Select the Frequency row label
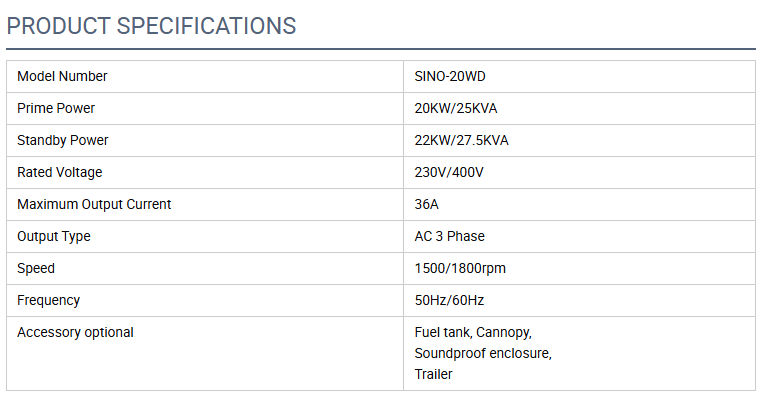This screenshot has height=409, width=767. pyautogui.click(x=48, y=300)
